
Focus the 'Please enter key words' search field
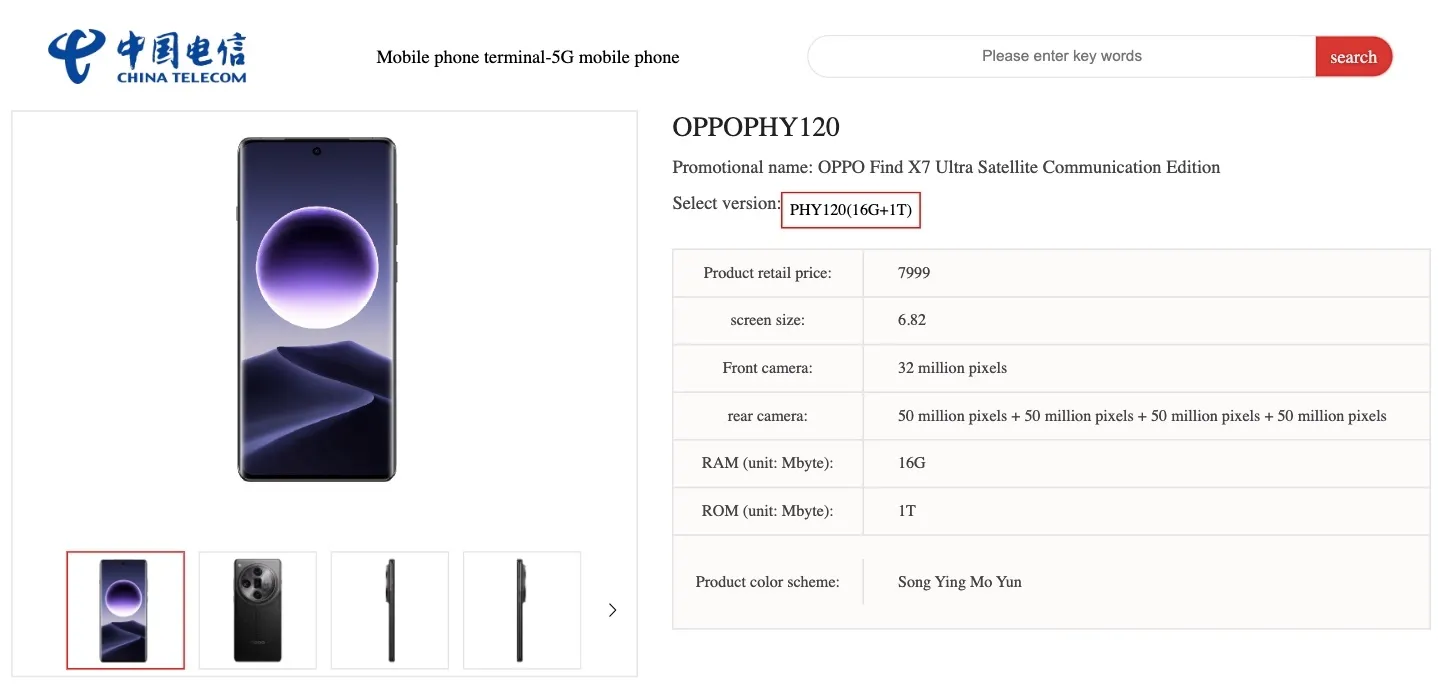tap(1062, 56)
